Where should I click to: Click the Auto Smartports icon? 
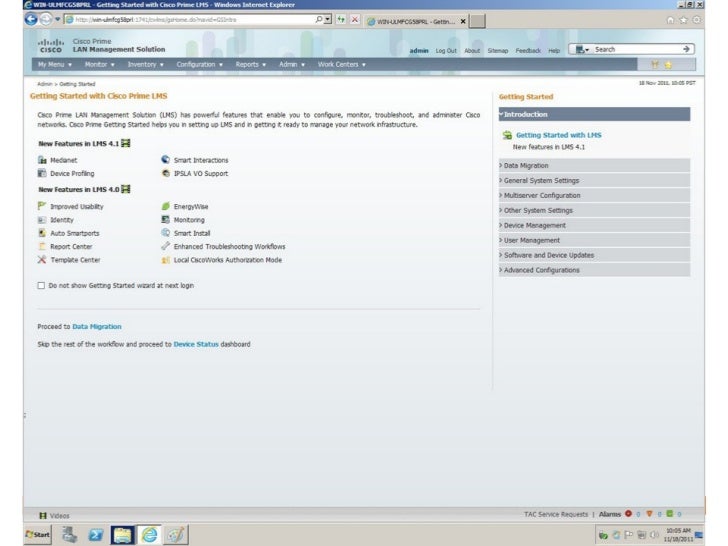tap(42, 233)
